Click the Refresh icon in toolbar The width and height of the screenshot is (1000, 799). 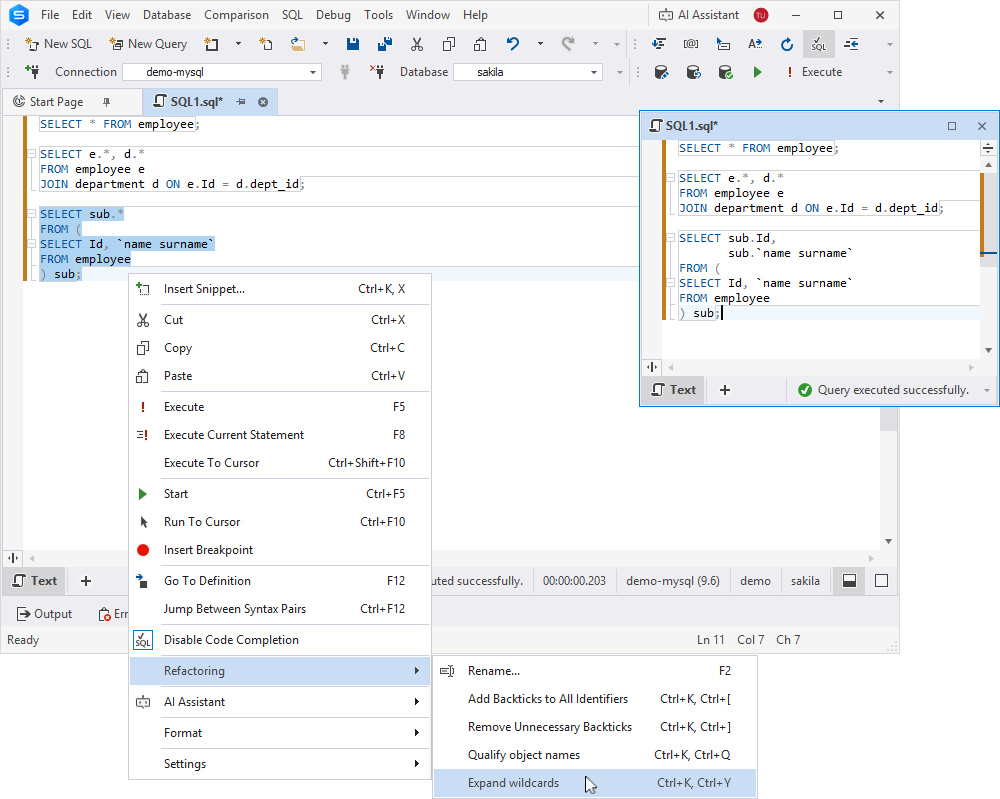click(787, 44)
